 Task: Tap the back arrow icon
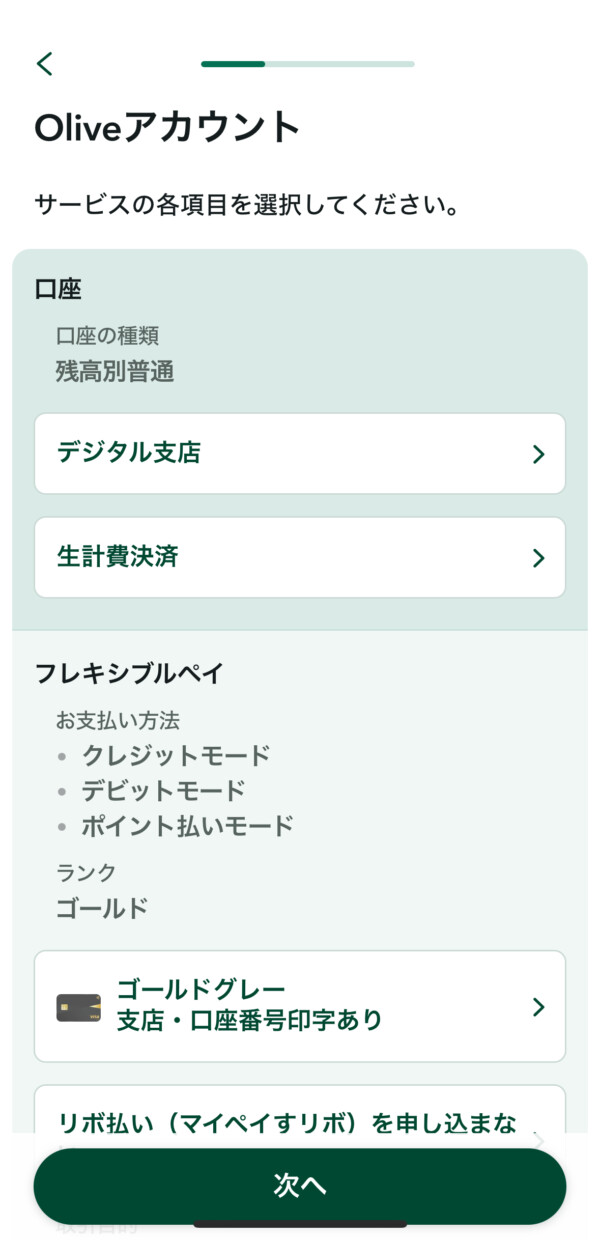[x=44, y=64]
